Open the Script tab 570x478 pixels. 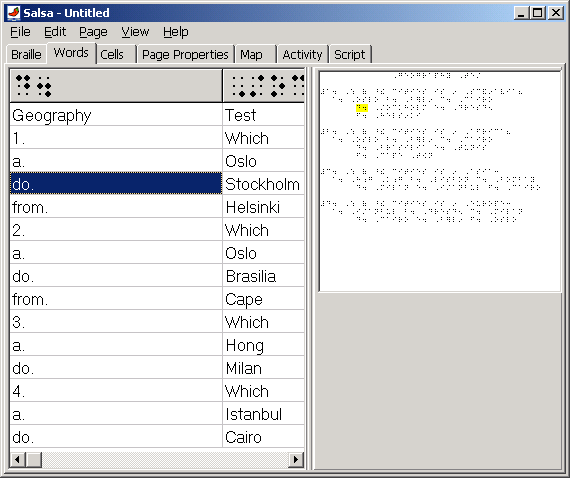(x=349, y=55)
